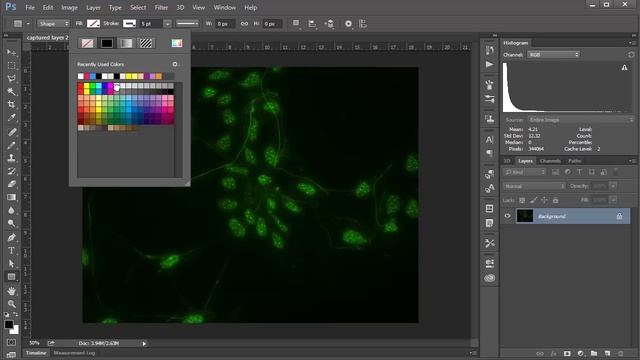Open shape geometry gear options
Screen dimensions: 640x360
tap(348, 24)
